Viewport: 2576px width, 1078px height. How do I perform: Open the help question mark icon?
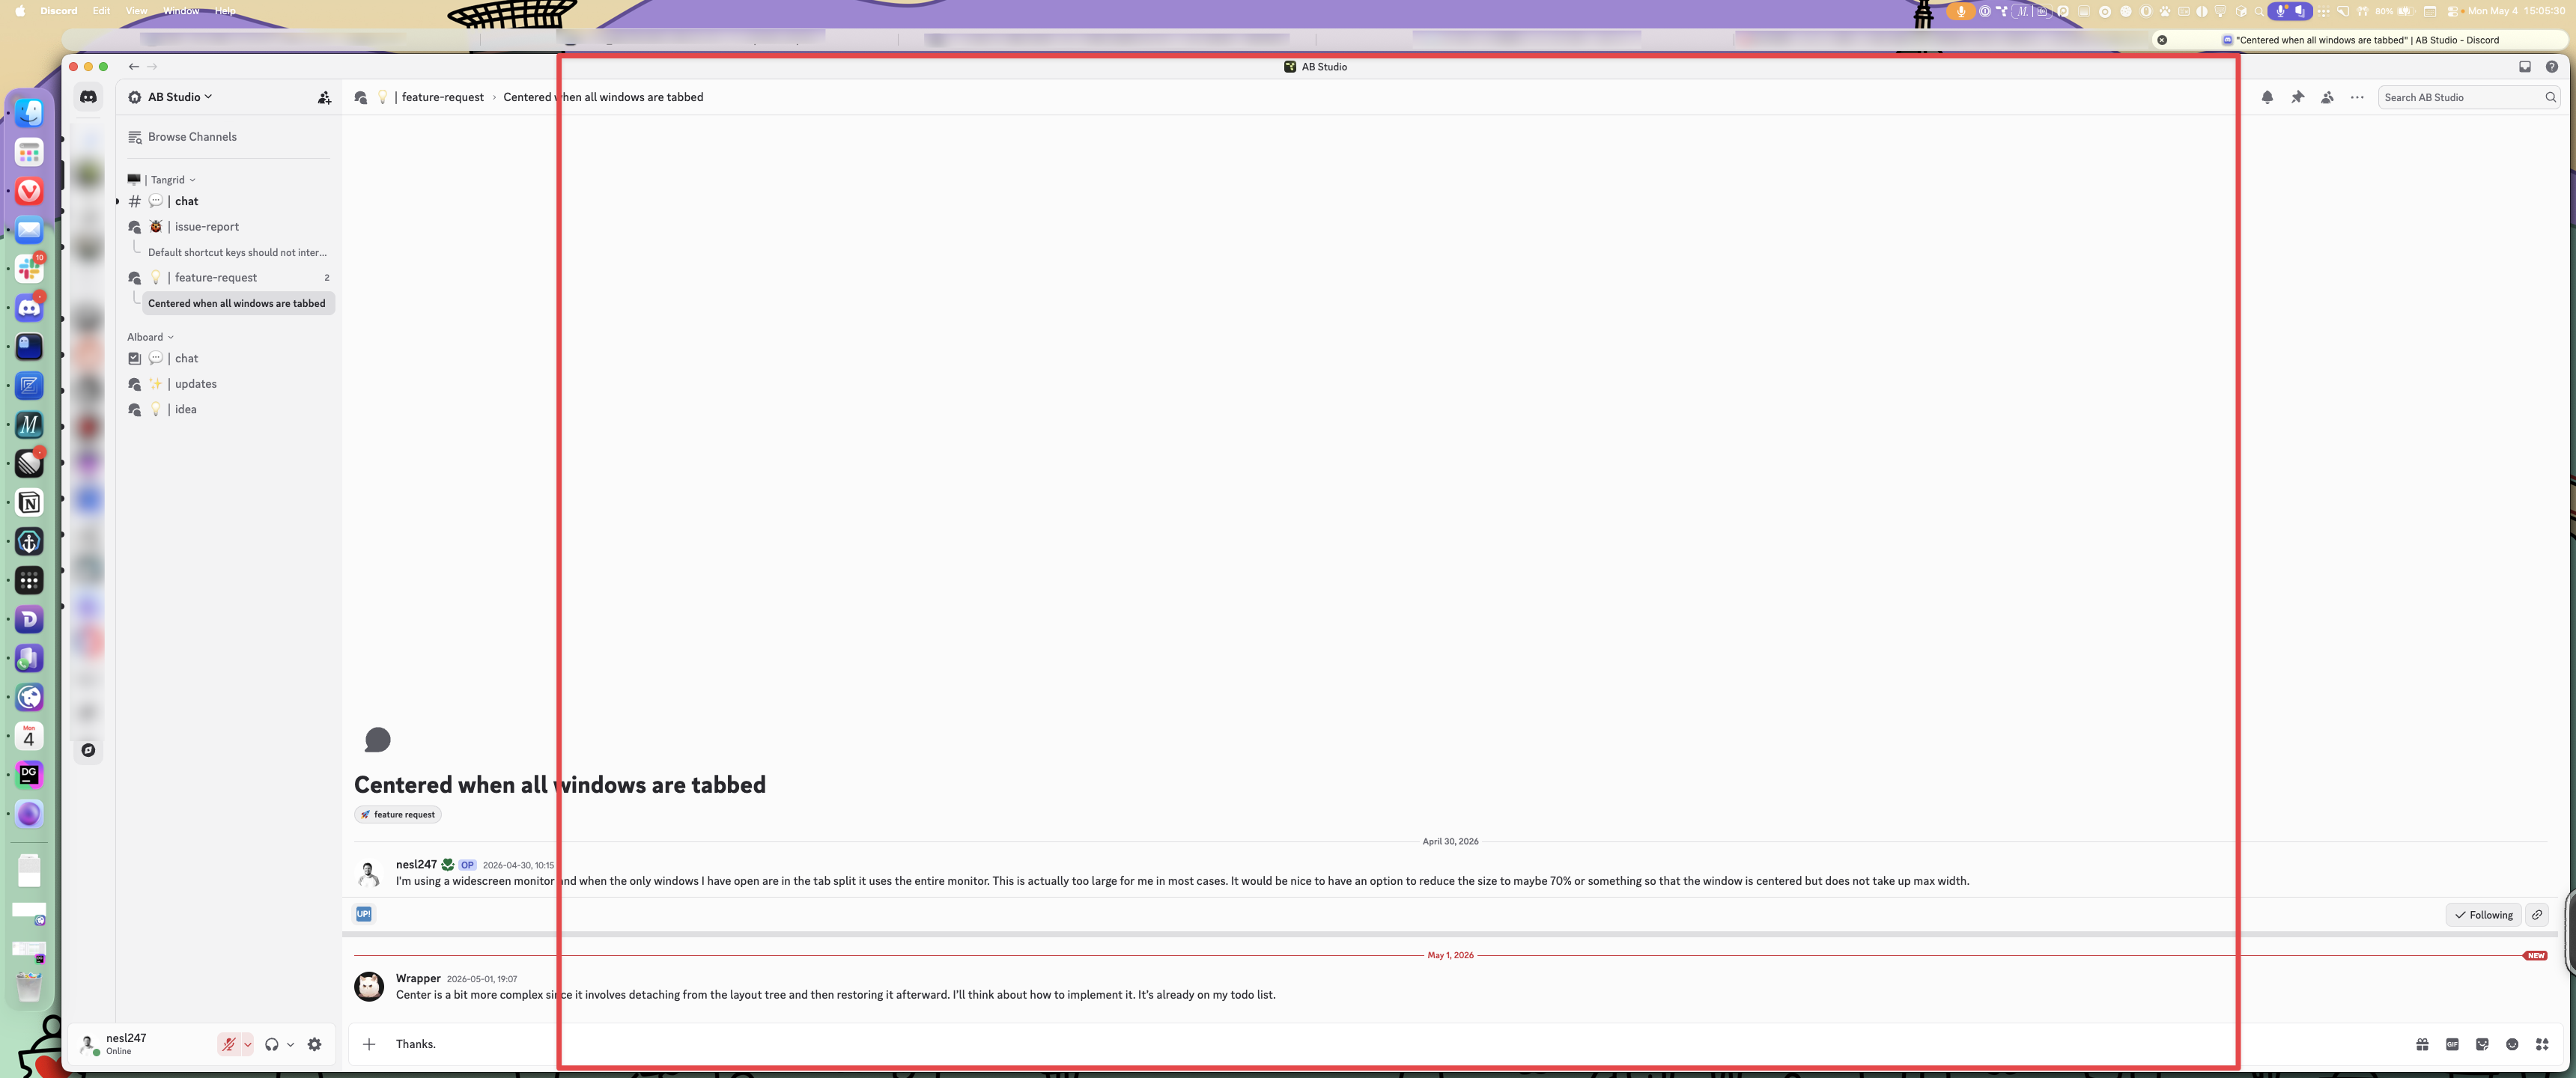point(2551,67)
